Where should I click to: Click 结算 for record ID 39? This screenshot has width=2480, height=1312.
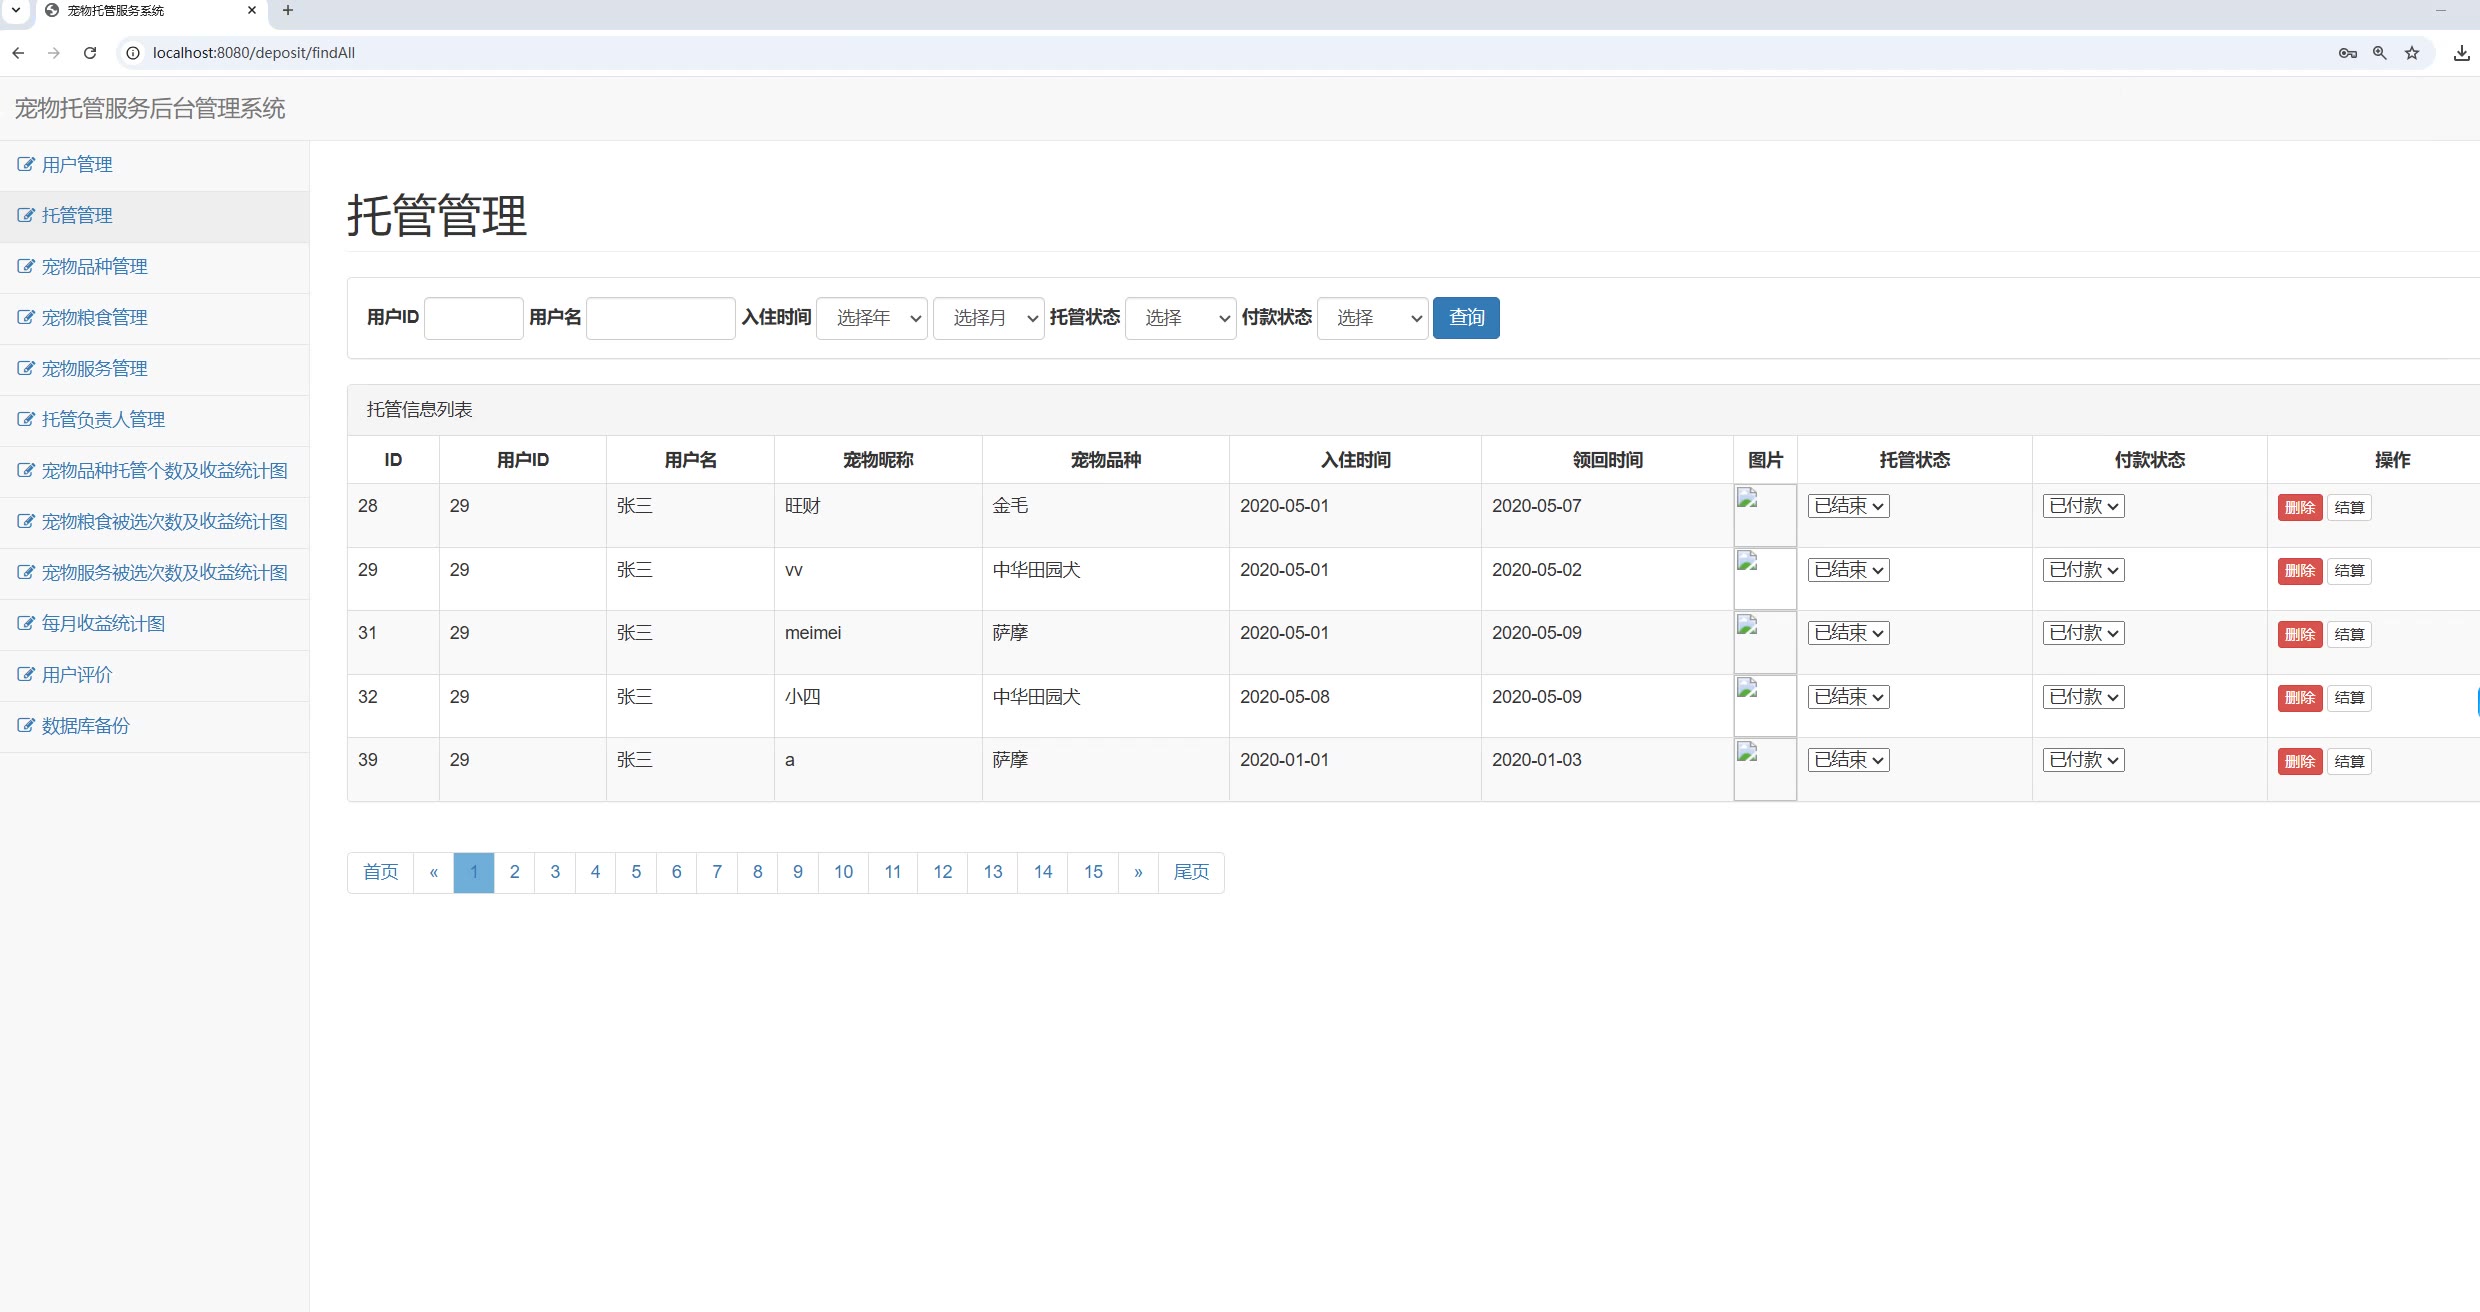coord(2349,762)
